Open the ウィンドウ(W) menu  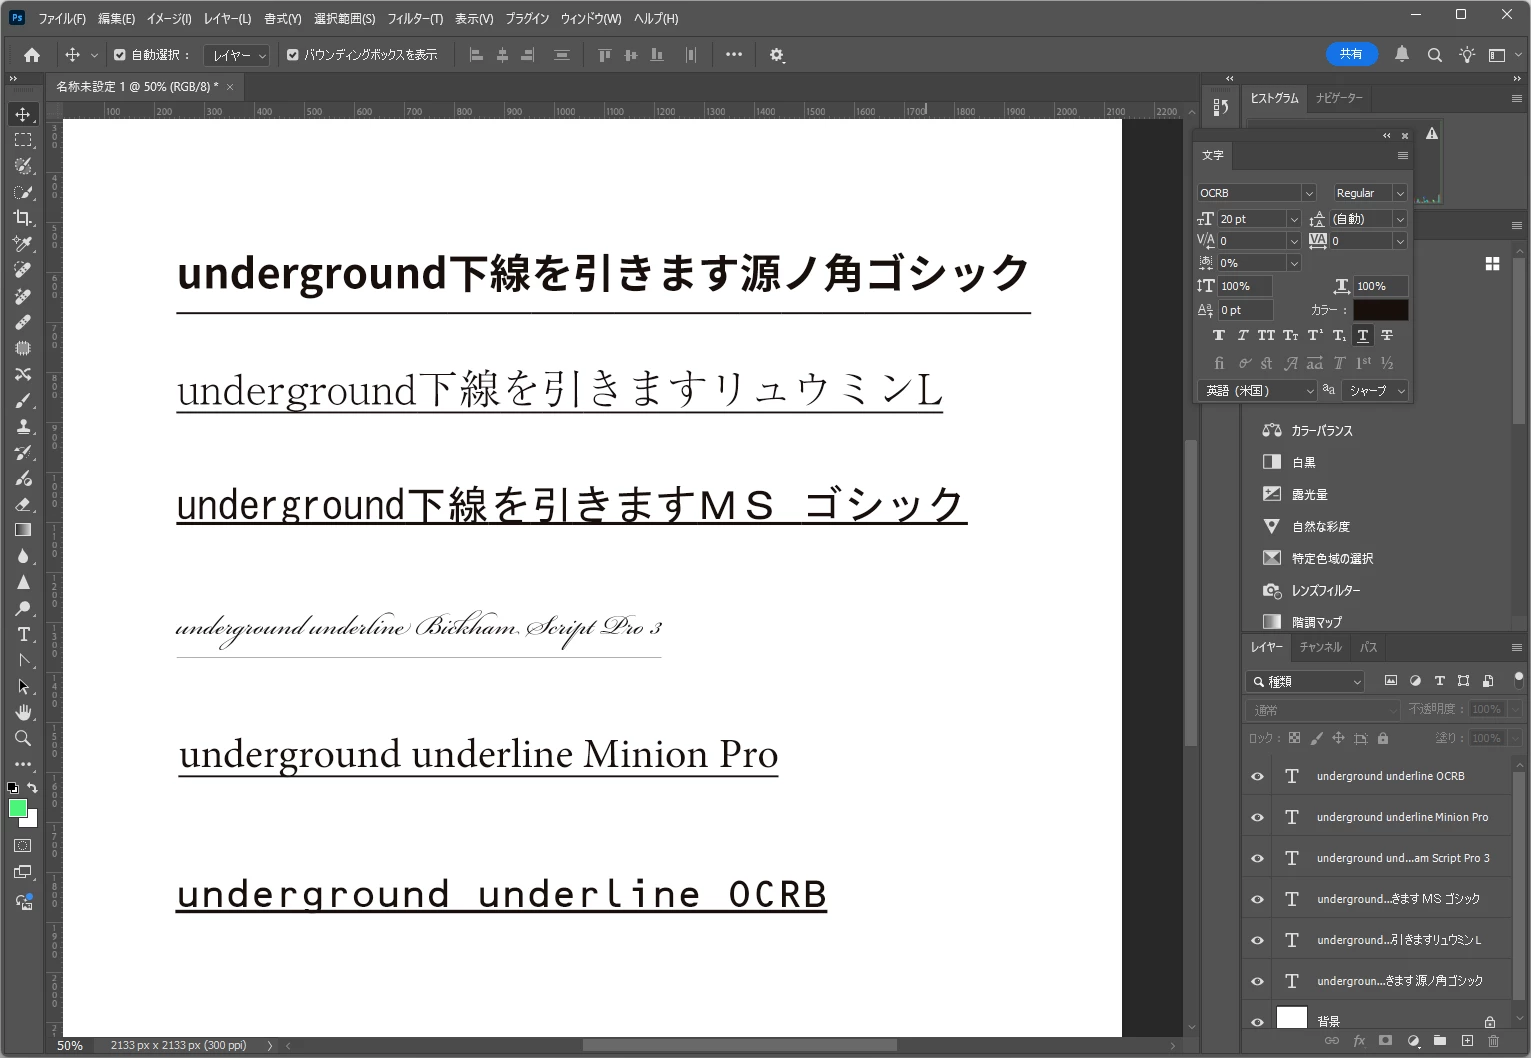tap(591, 18)
